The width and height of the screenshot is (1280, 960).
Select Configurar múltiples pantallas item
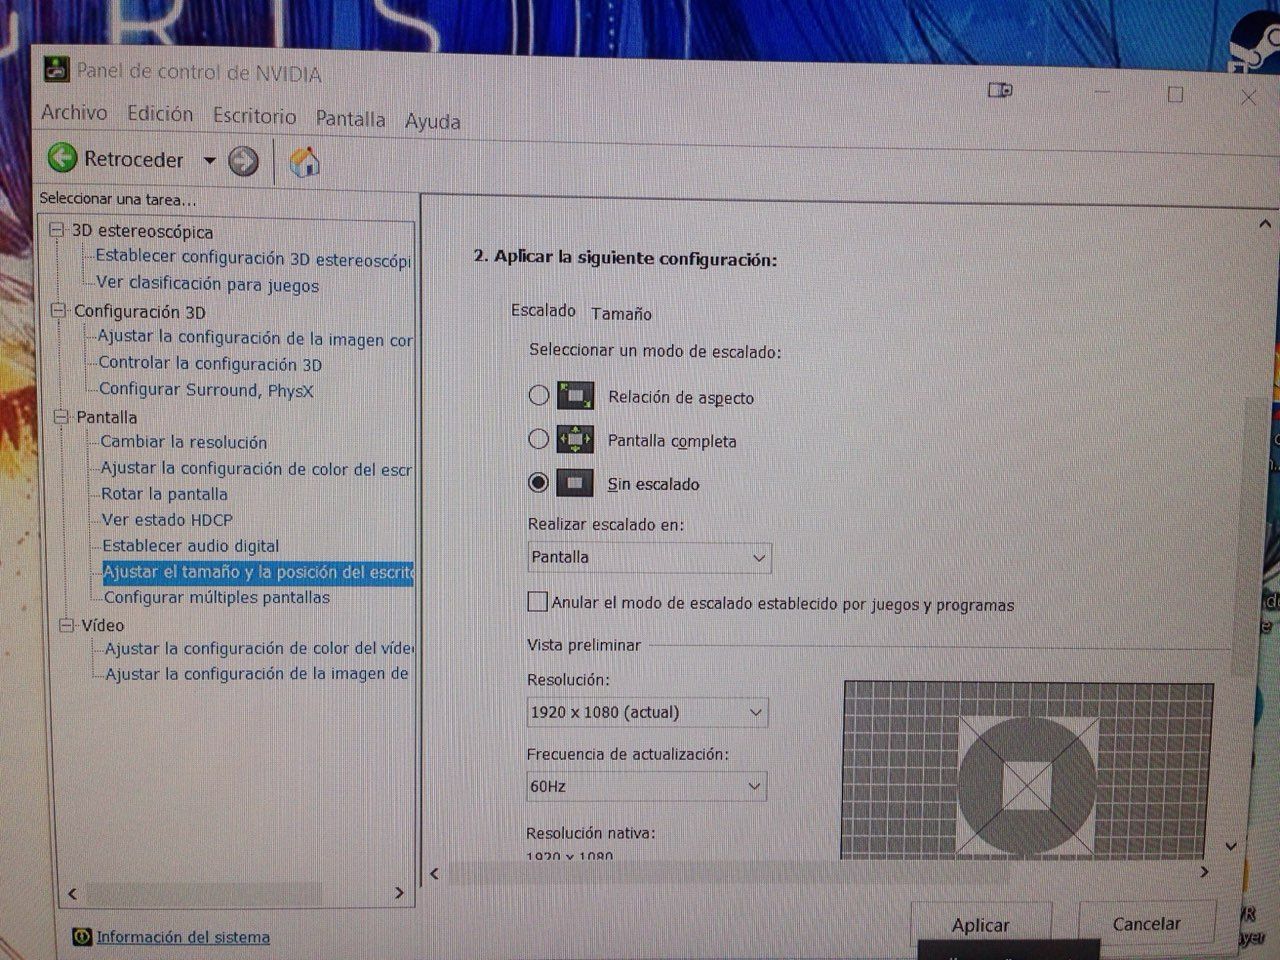(217, 597)
